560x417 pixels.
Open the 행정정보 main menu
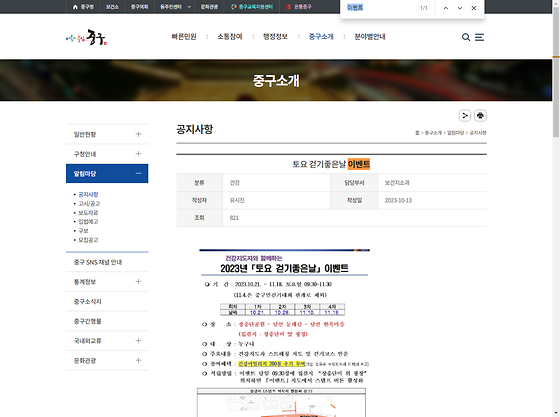coord(275,37)
